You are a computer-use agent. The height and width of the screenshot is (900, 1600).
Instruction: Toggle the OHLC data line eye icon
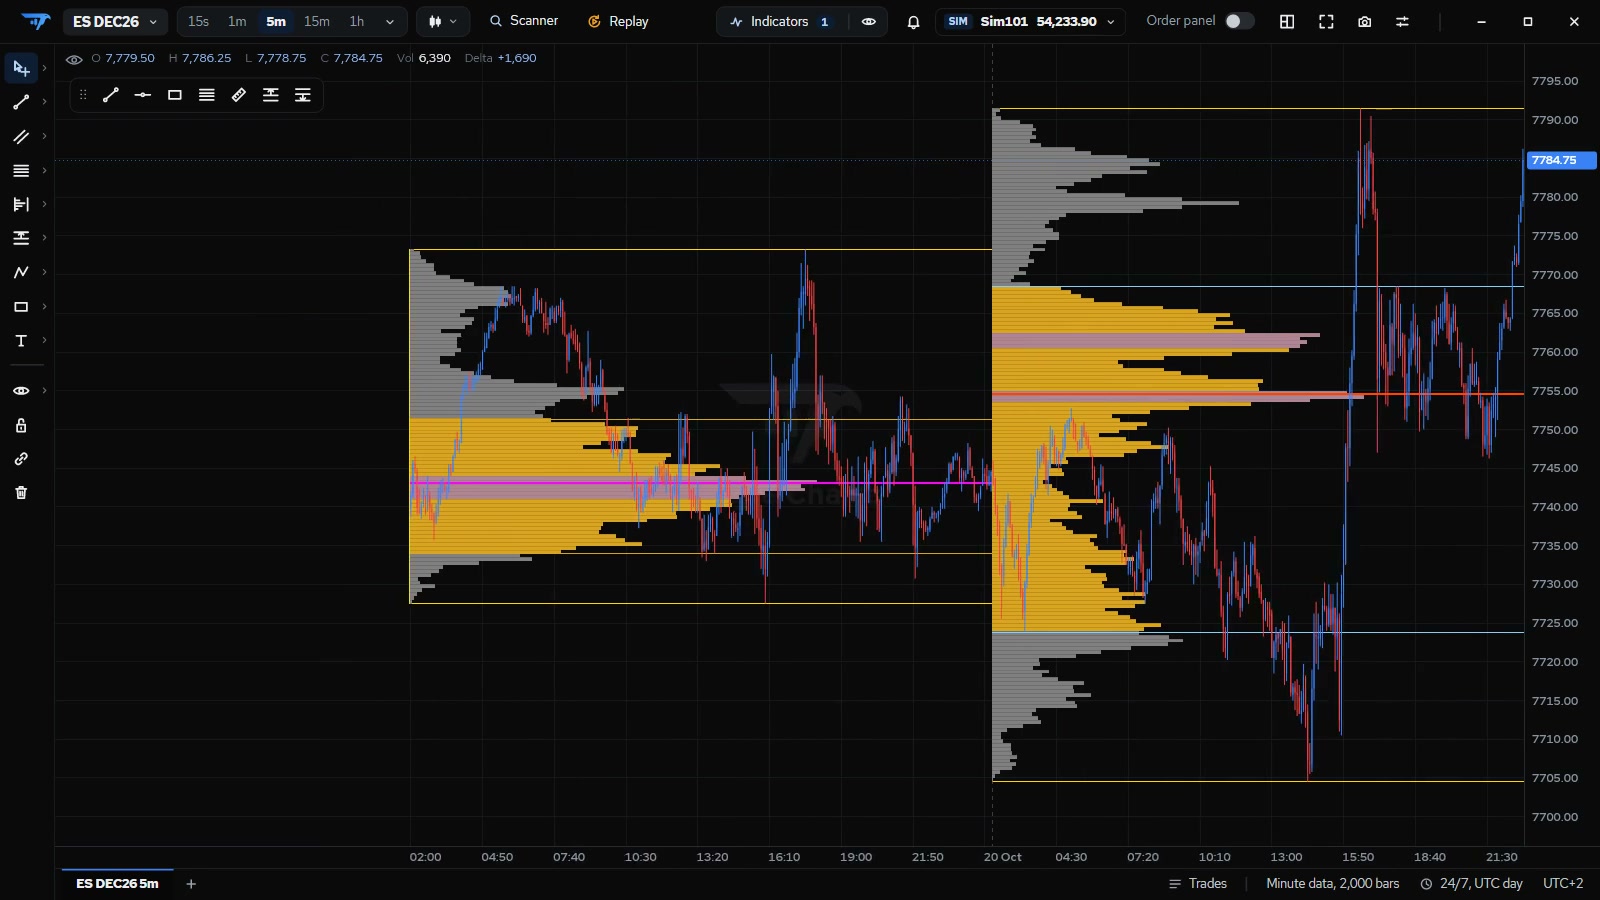[74, 59]
